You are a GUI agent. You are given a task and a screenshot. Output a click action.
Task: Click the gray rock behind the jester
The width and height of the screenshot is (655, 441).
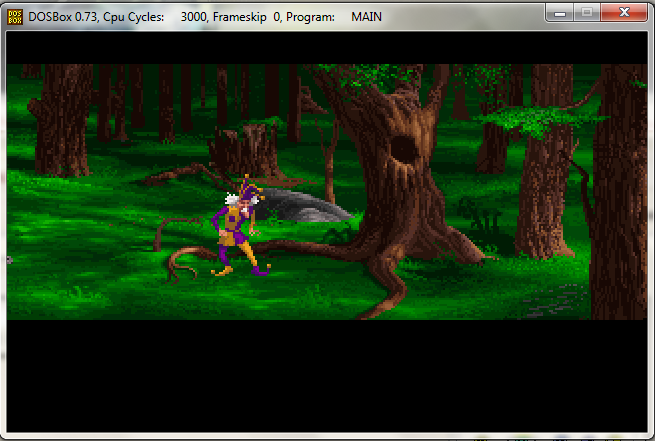point(302,205)
